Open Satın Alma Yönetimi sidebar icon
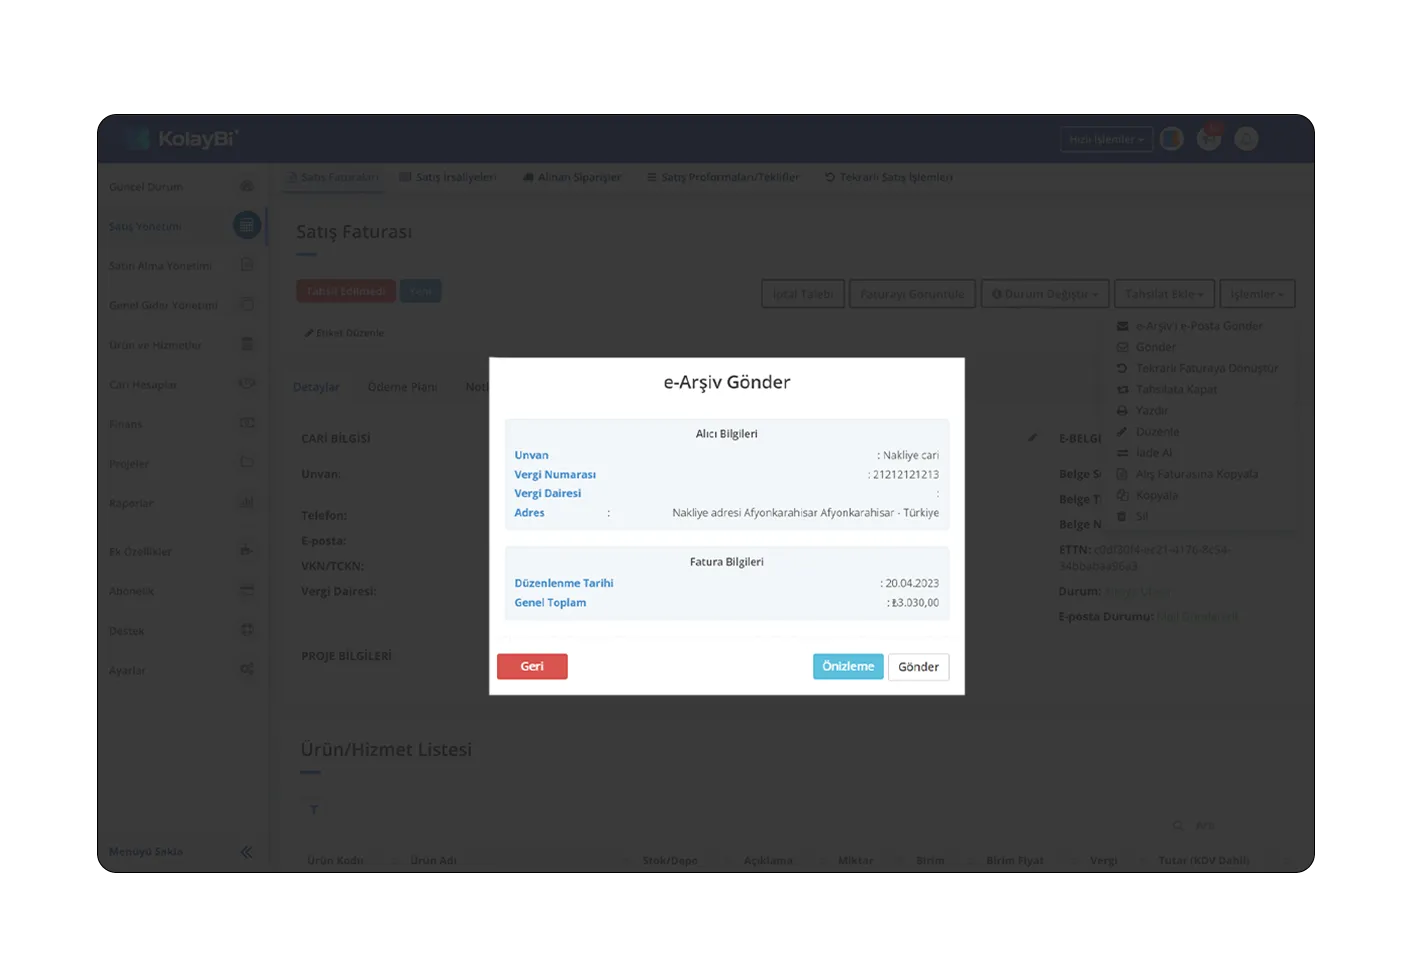 (247, 265)
